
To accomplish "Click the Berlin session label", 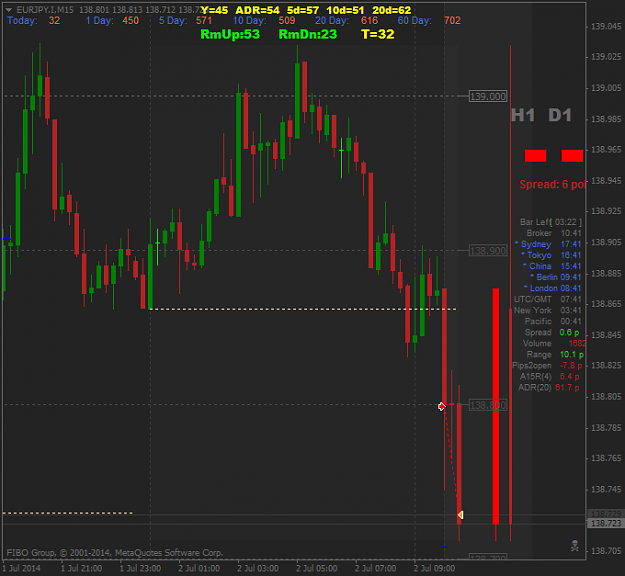I will pos(544,277).
